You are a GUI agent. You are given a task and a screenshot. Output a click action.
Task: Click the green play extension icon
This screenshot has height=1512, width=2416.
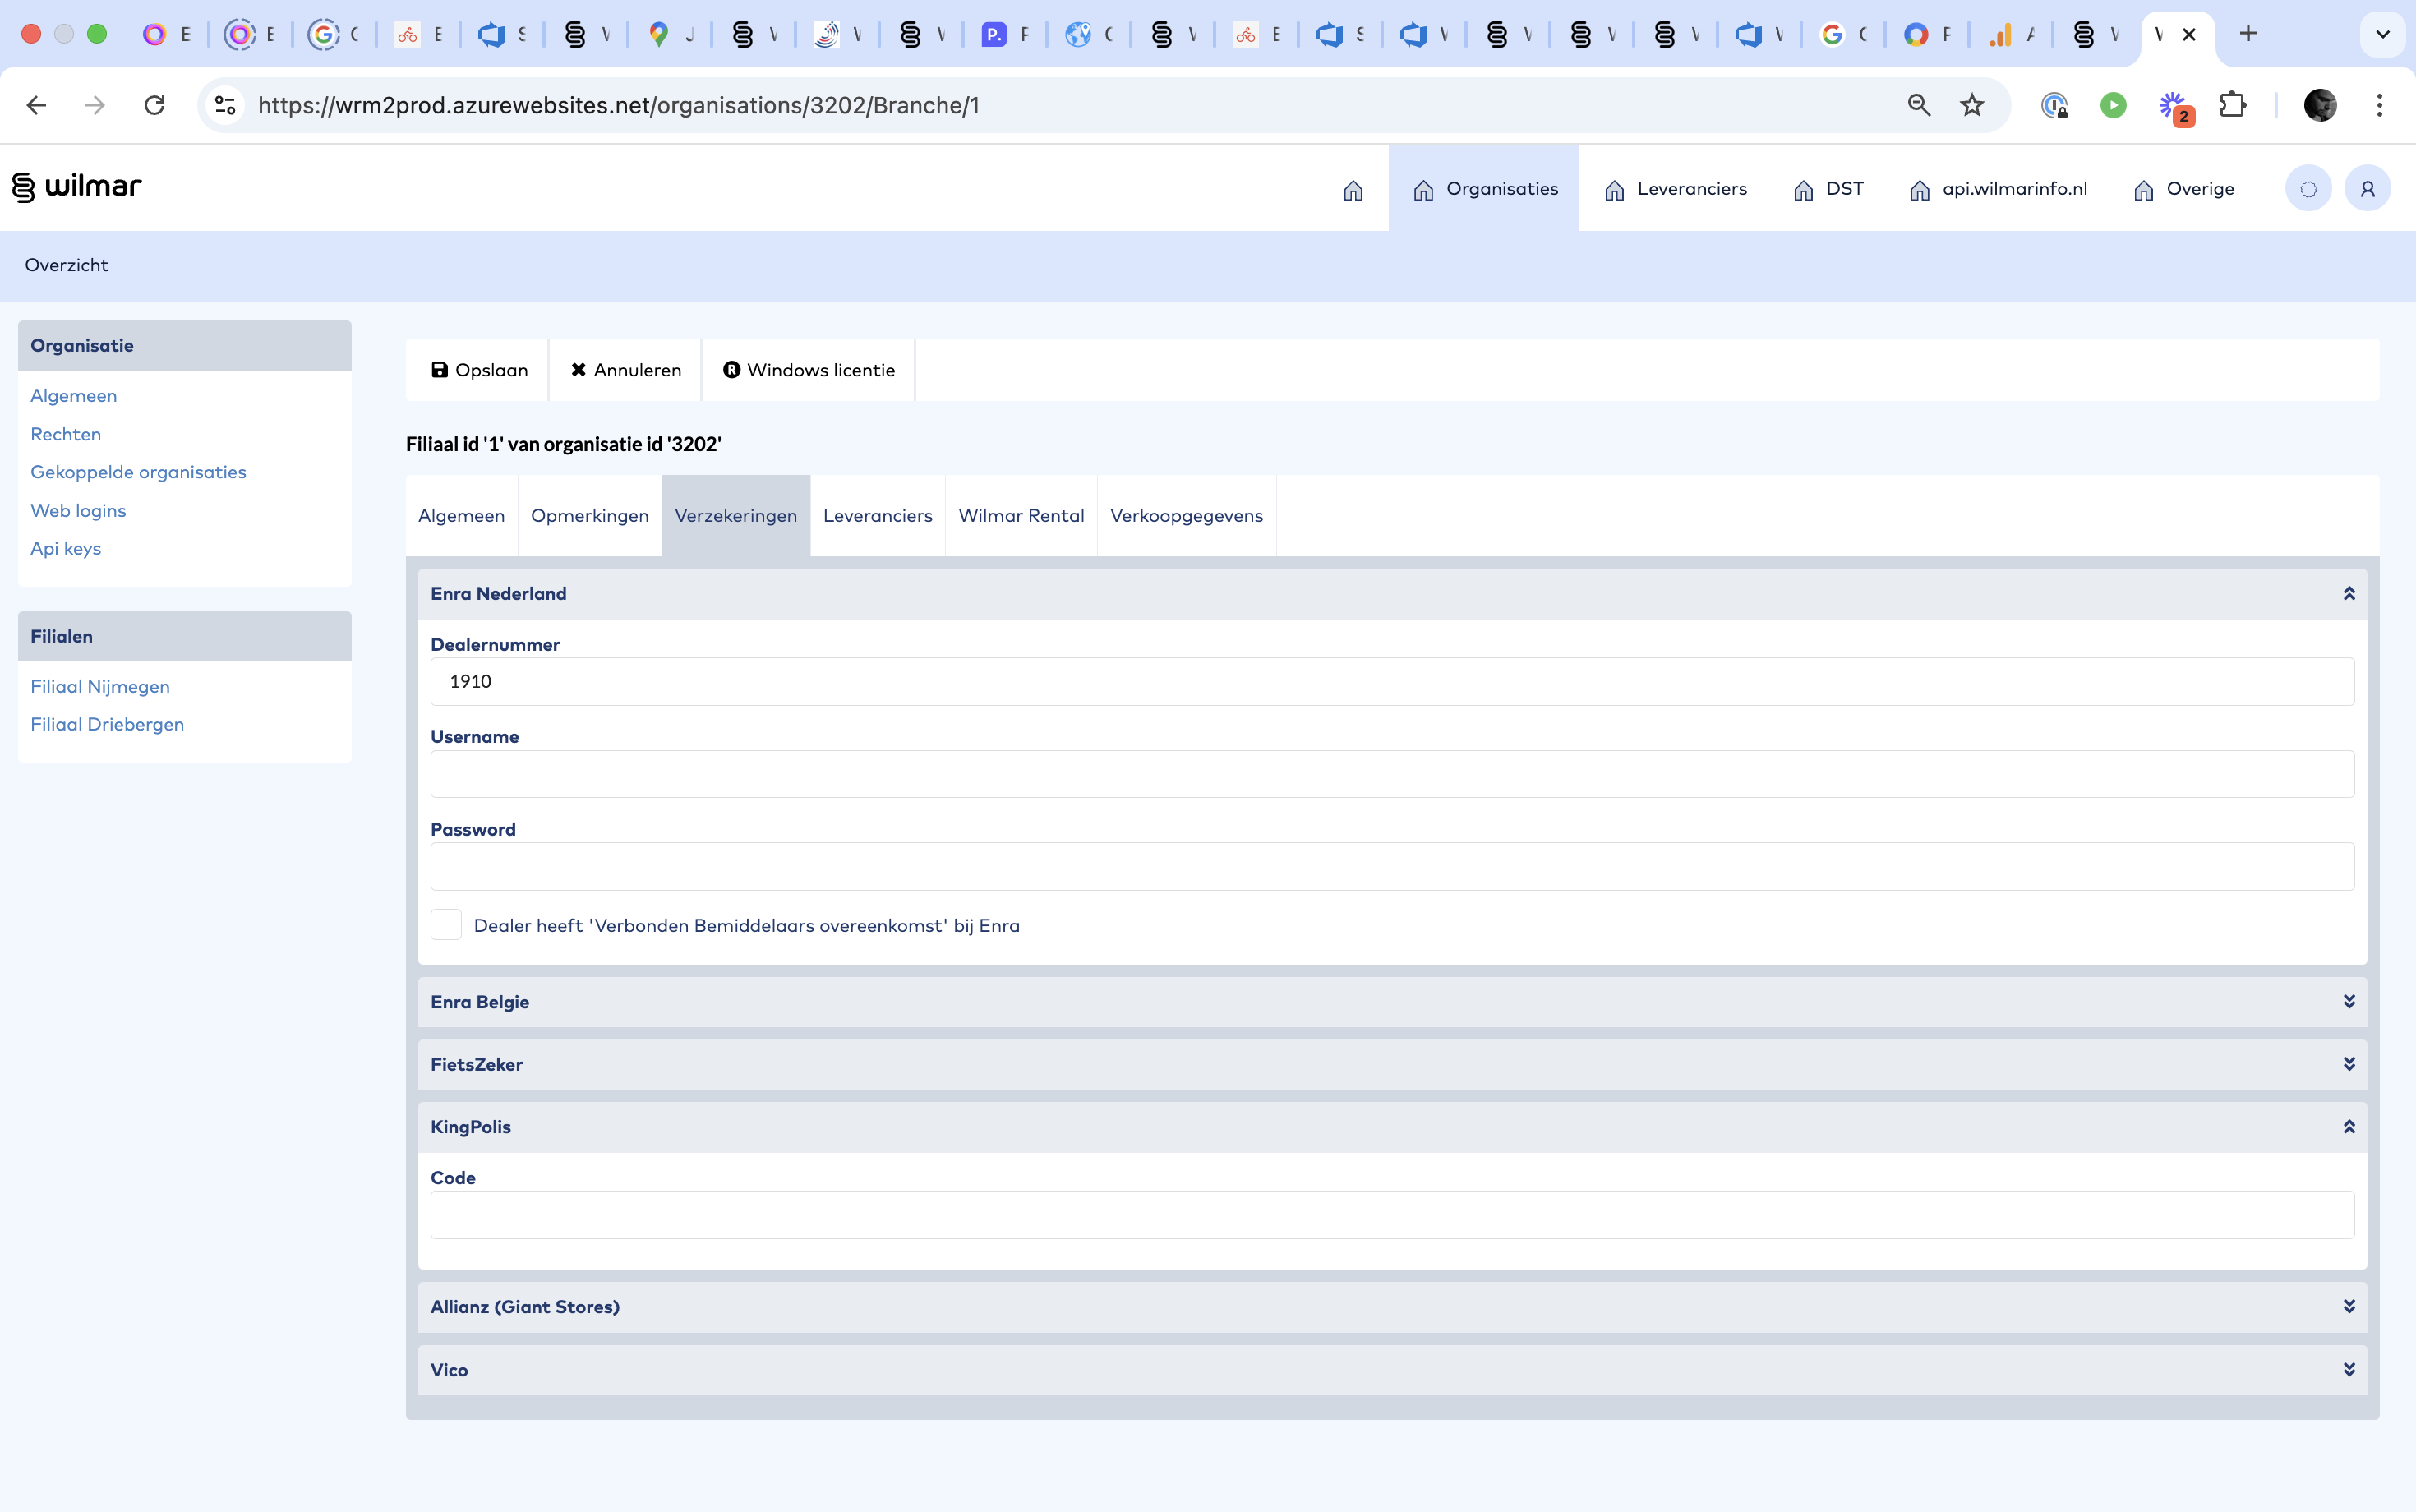[2113, 105]
